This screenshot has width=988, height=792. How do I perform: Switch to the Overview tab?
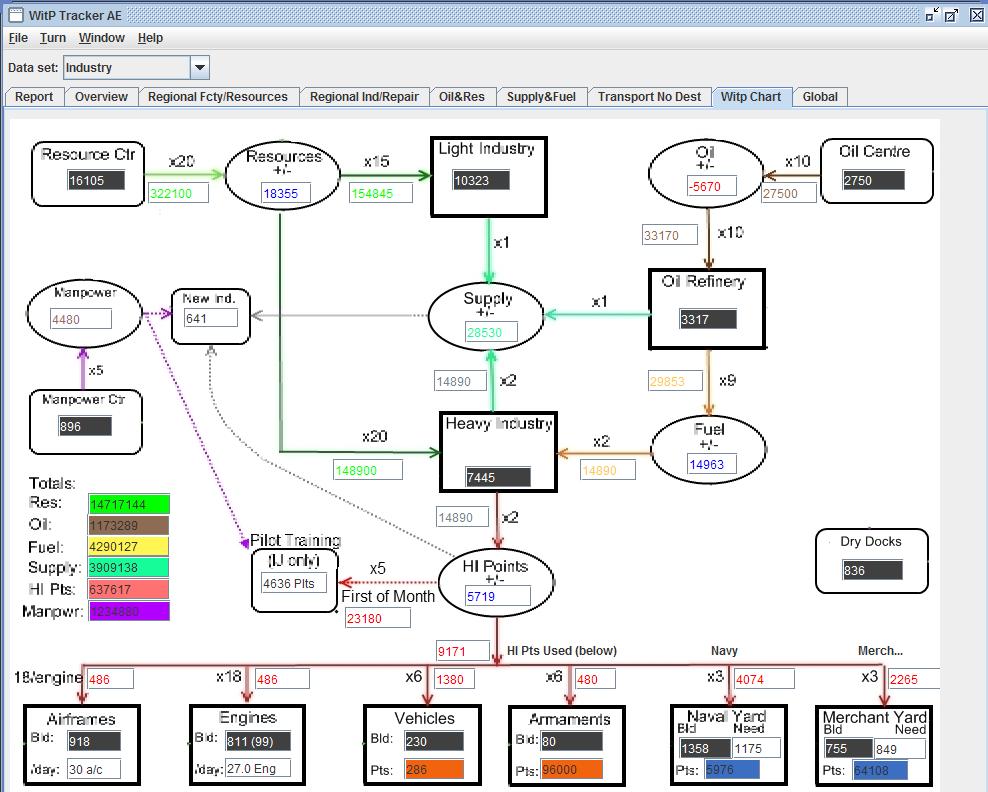(x=101, y=96)
